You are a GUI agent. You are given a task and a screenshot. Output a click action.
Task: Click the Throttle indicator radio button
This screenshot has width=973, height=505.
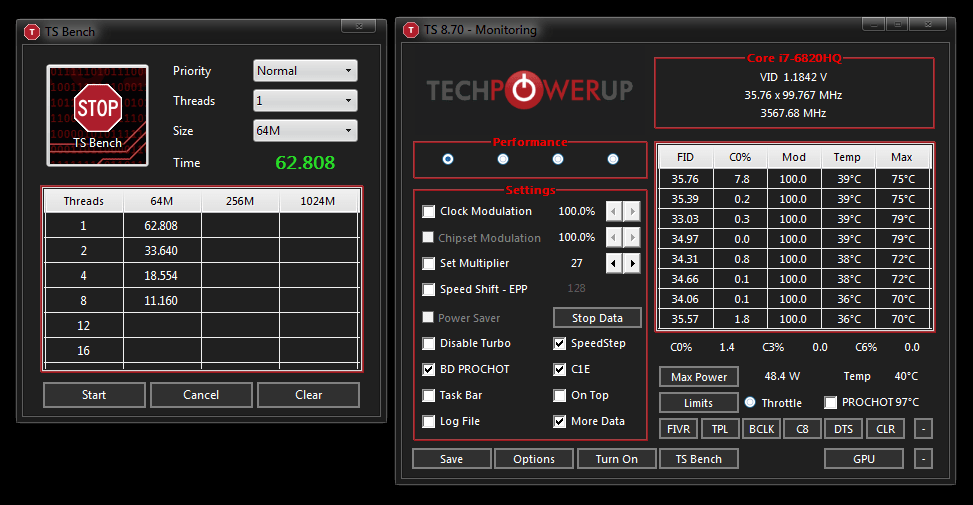tap(750, 402)
